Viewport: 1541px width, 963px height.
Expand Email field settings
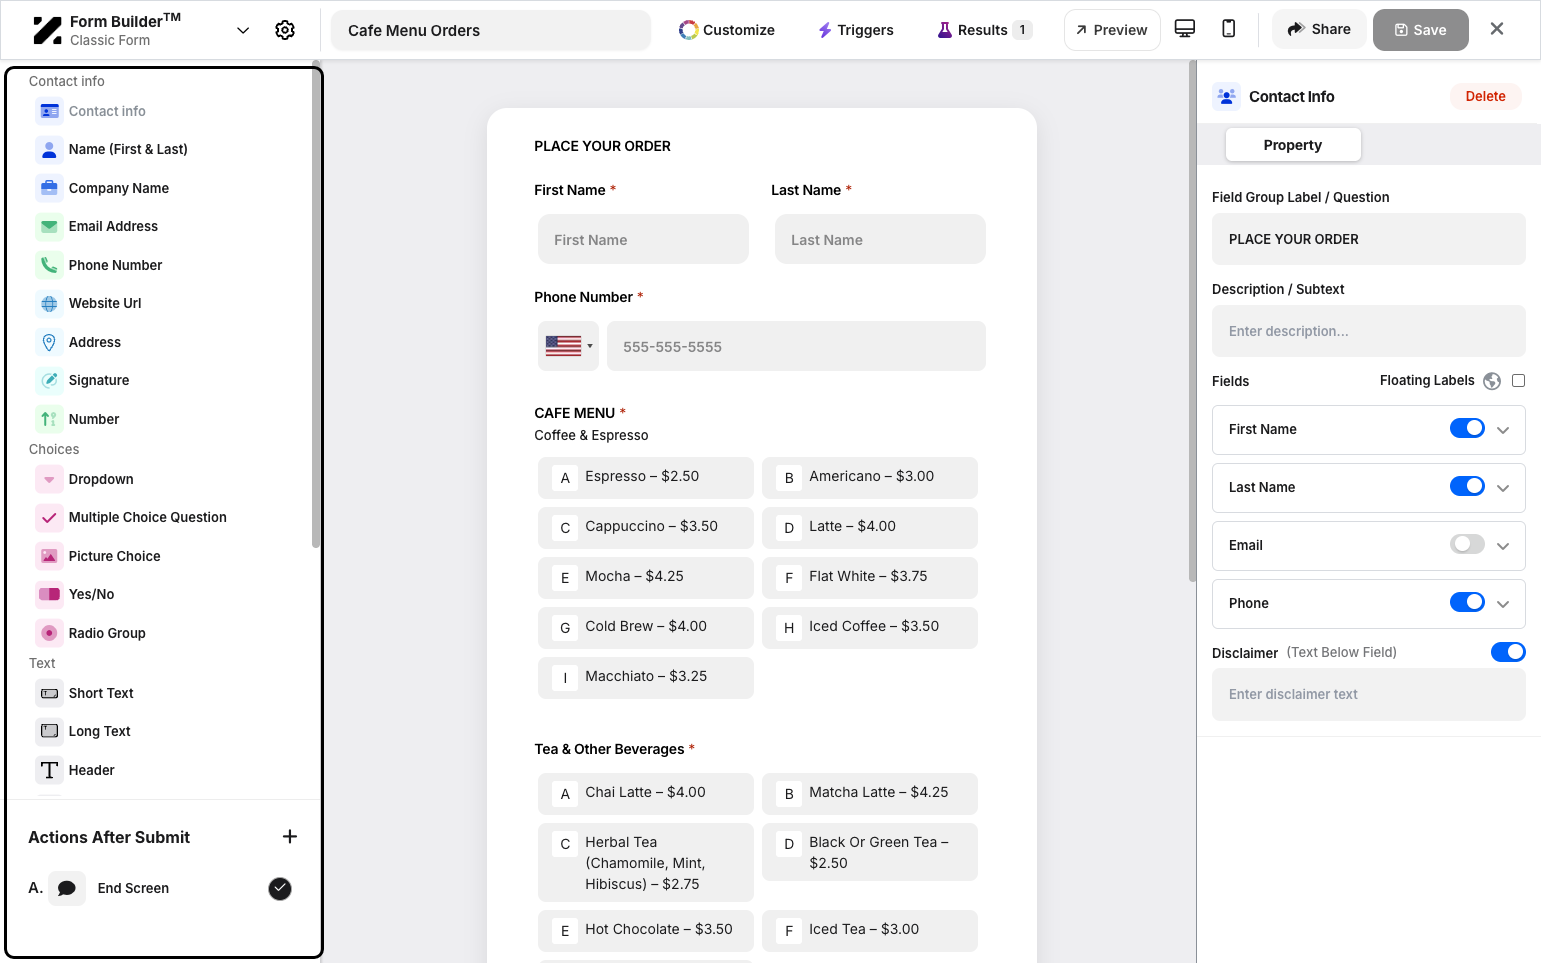coord(1503,546)
